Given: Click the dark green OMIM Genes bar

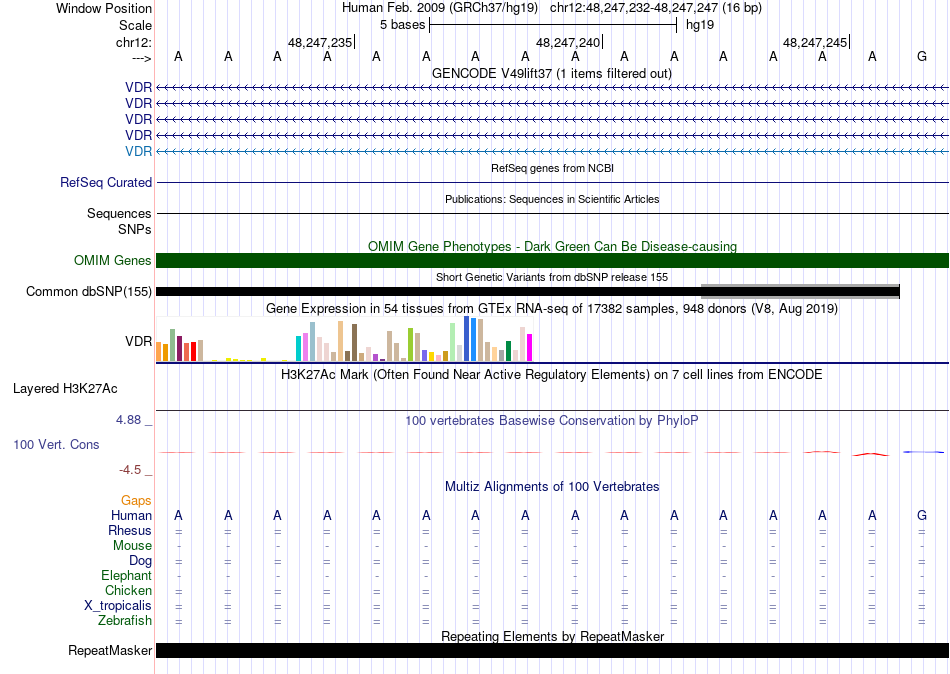Looking at the screenshot, I should coord(552,261).
